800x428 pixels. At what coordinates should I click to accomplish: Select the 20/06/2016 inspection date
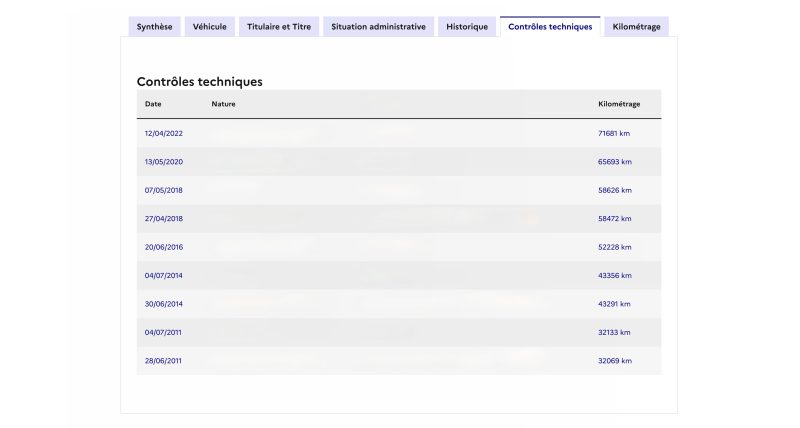click(164, 247)
